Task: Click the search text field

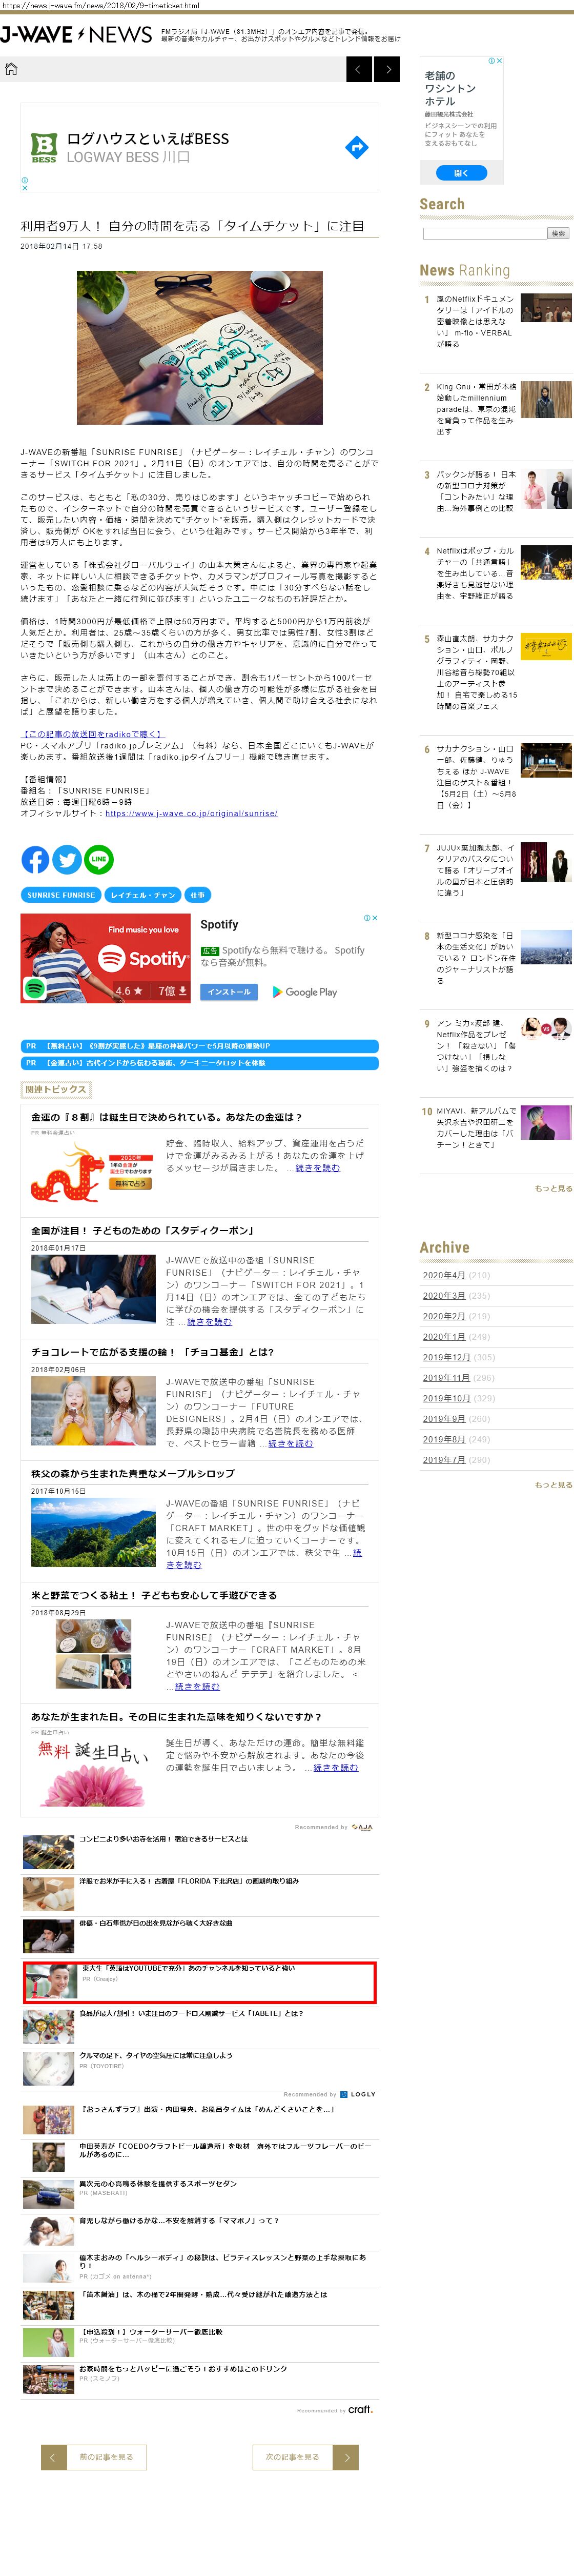Action: [x=483, y=233]
